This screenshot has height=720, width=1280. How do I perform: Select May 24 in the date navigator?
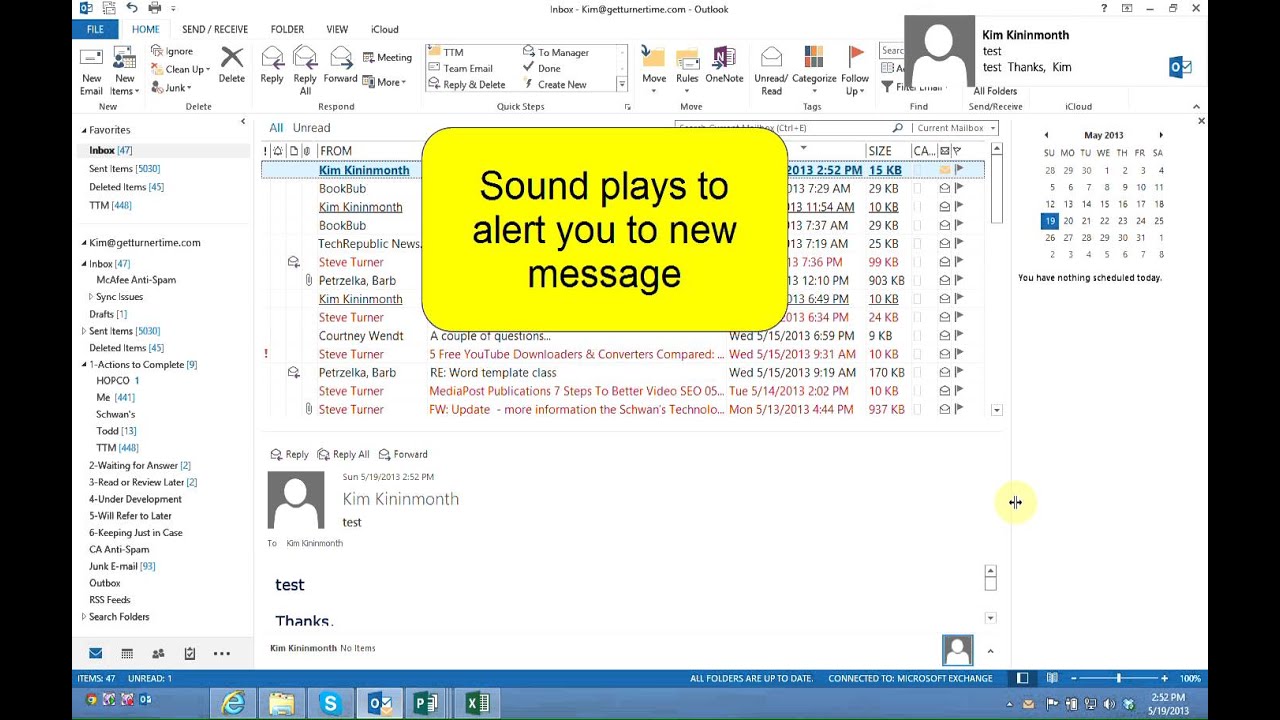pyautogui.click(x=1140, y=221)
